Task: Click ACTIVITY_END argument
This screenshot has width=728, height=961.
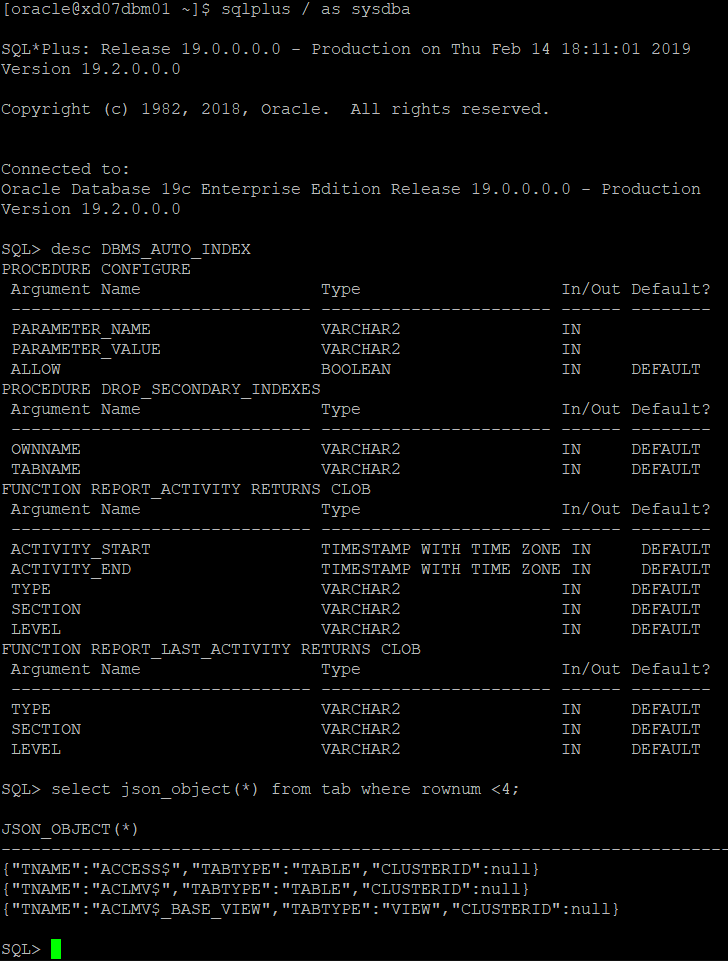Action: point(71,570)
